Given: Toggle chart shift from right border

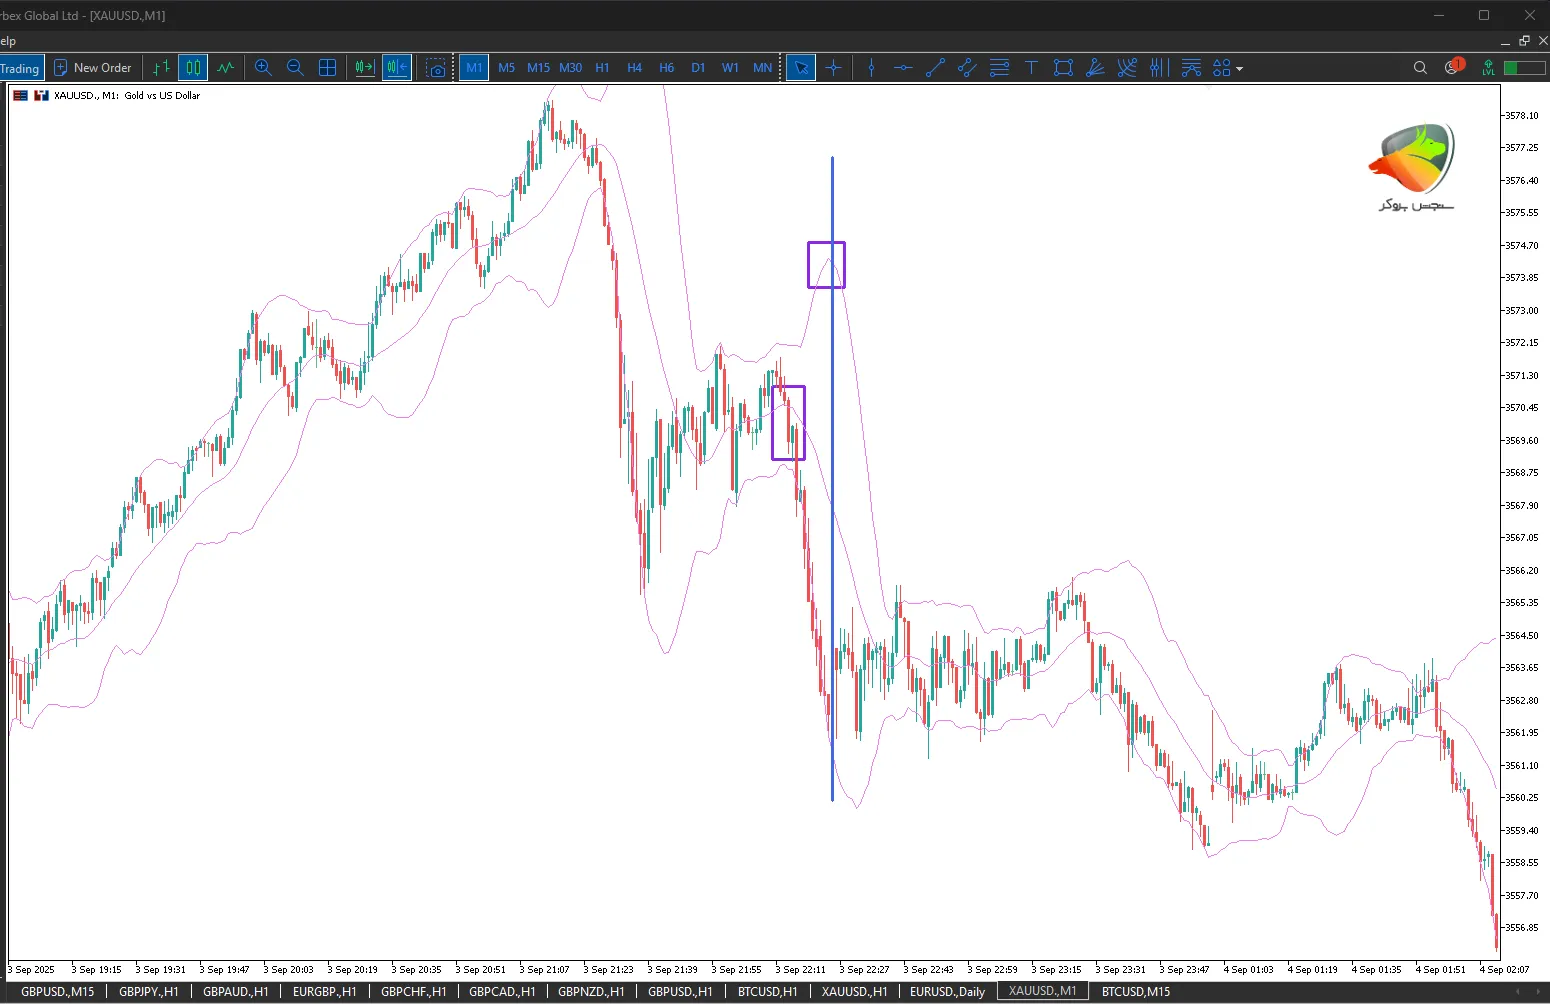Looking at the screenshot, I should 397,68.
